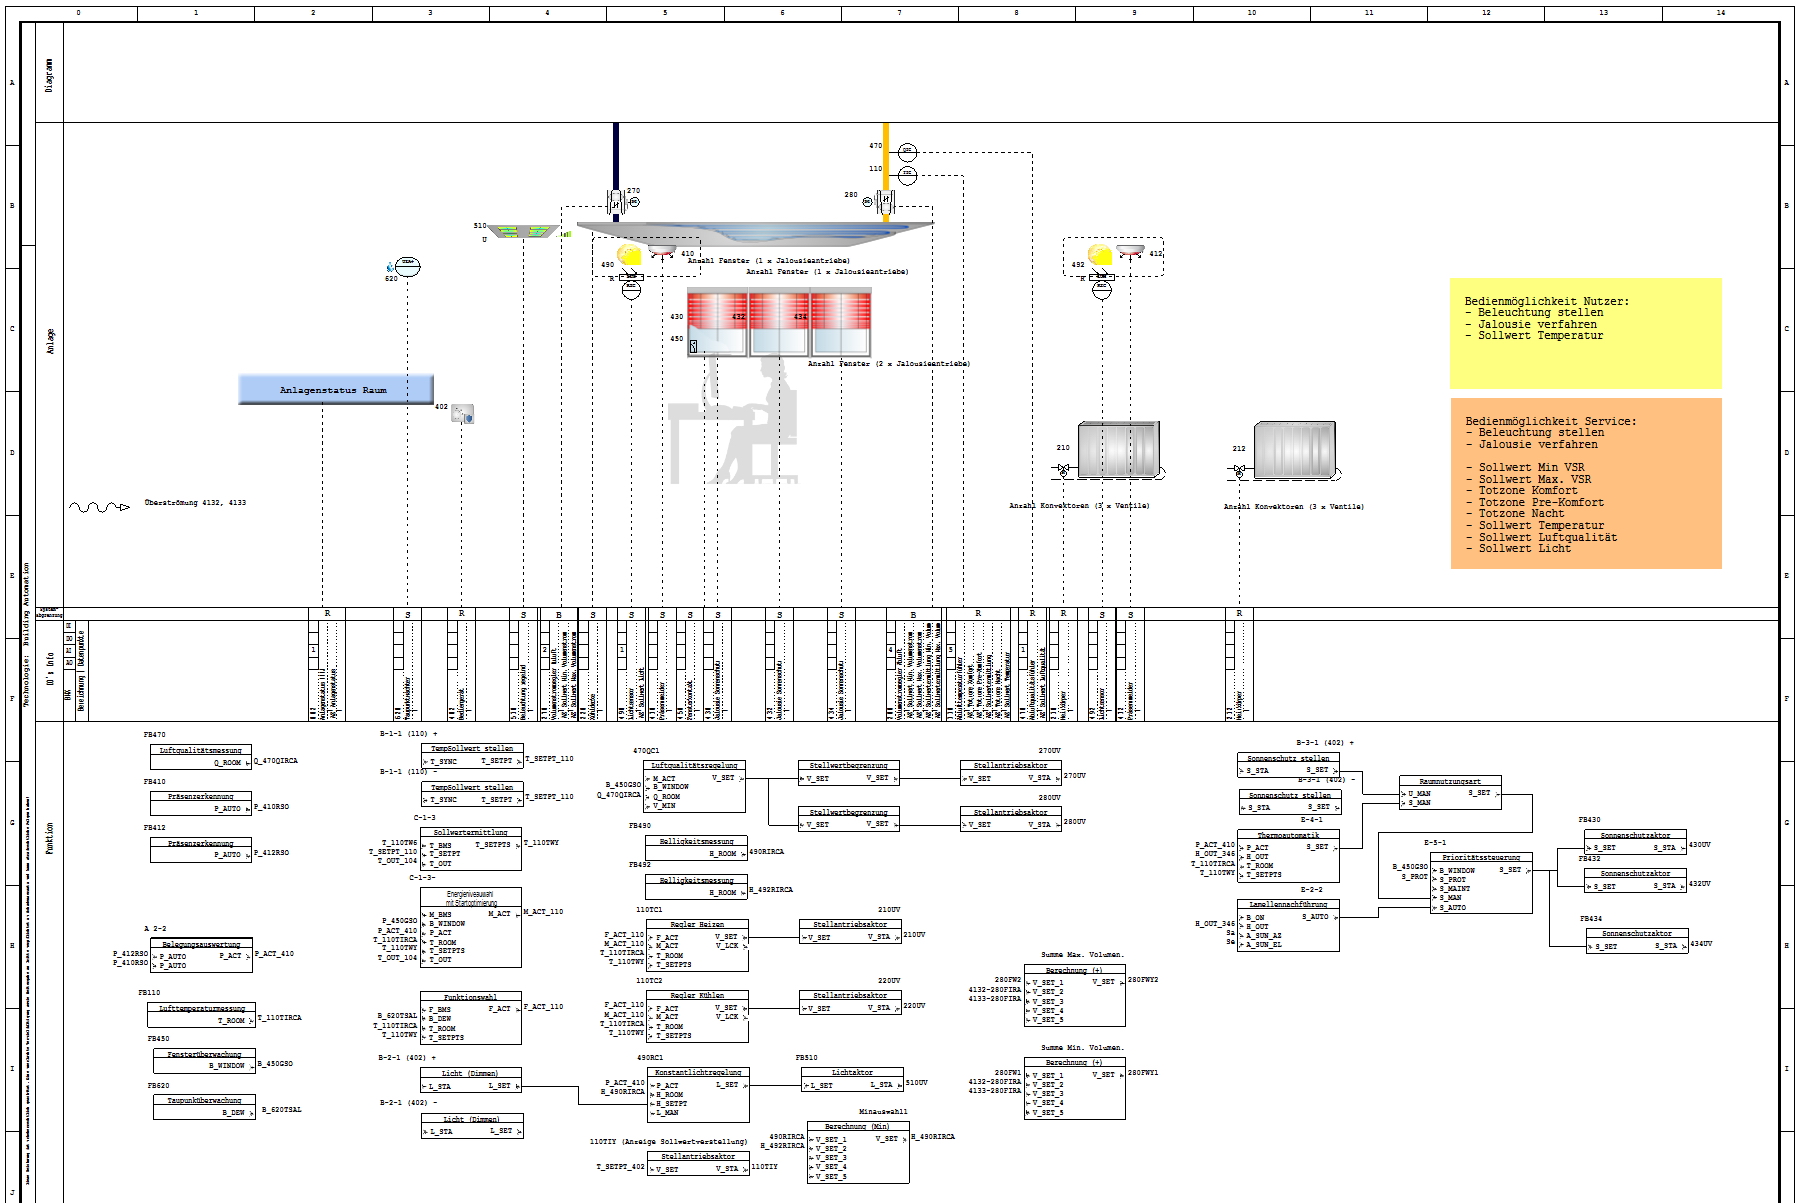The image size is (1801, 1203).
Task: Click Anzahl Fenster (2 x Jalousieantriebe) label
Action: tap(889, 363)
